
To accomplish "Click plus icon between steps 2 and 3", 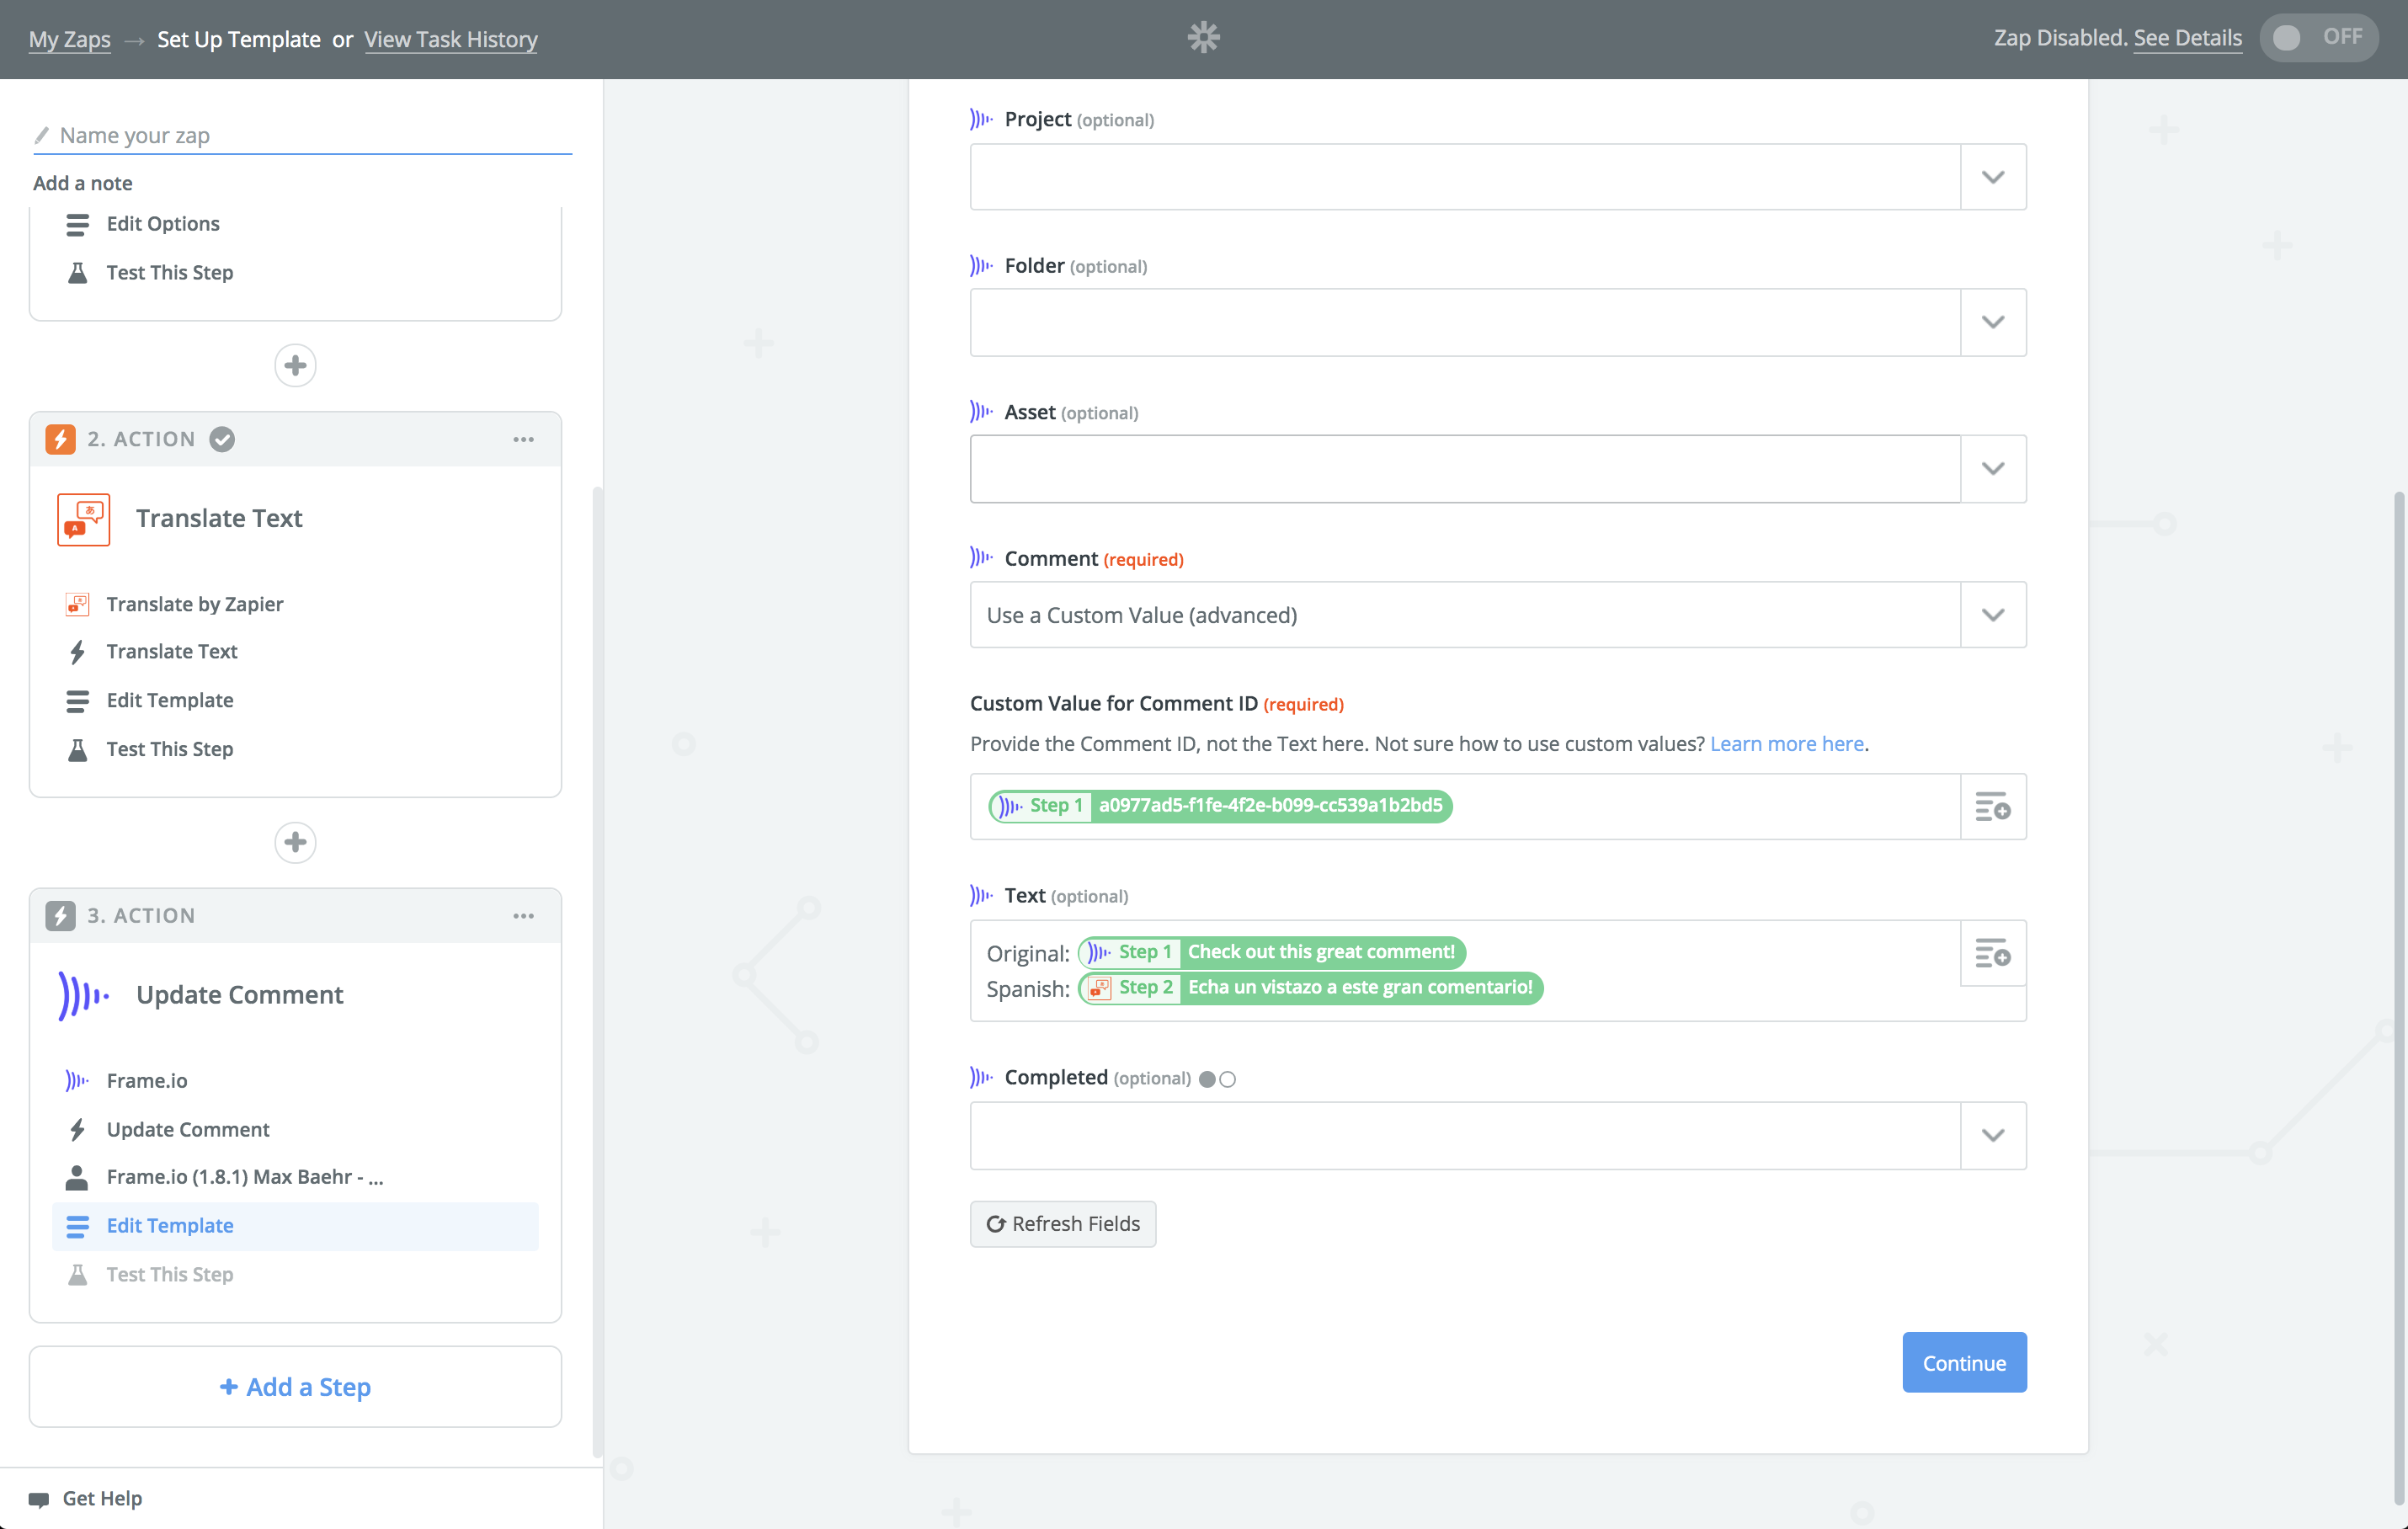I will [x=295, y=842].
